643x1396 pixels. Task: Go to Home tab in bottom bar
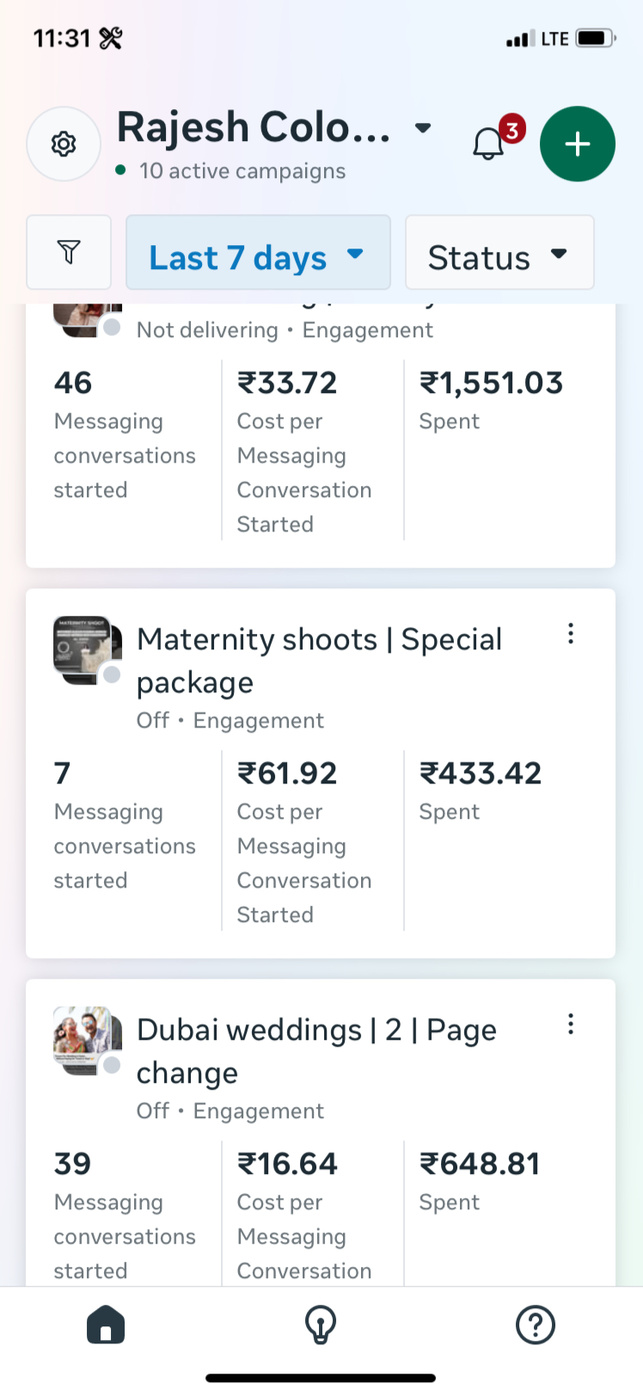pos(106,1326)
